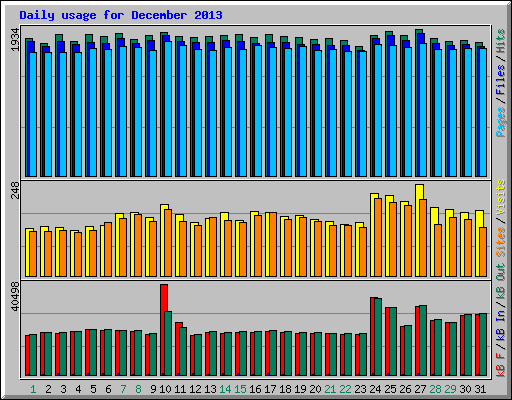Click the orange sites bar for day 17
Screen dimensions: 512x400
pyautogui.click(x=273, y=244)
